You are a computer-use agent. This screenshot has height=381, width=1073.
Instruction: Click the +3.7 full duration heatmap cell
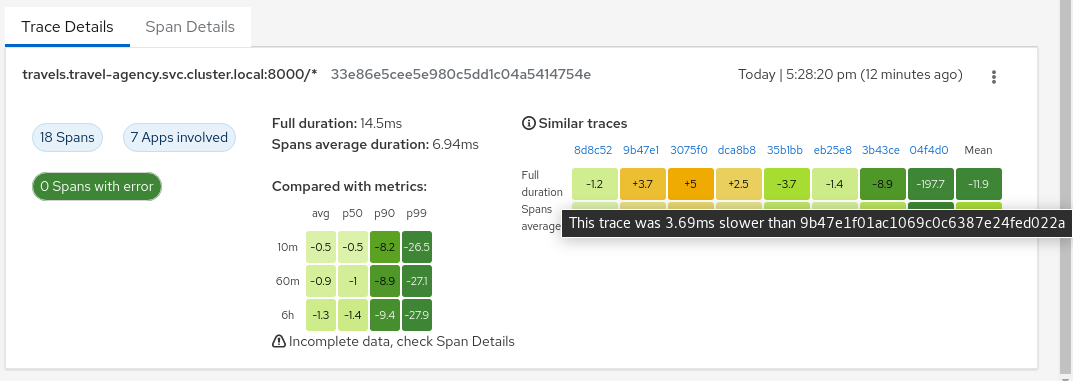click(643, 184)
